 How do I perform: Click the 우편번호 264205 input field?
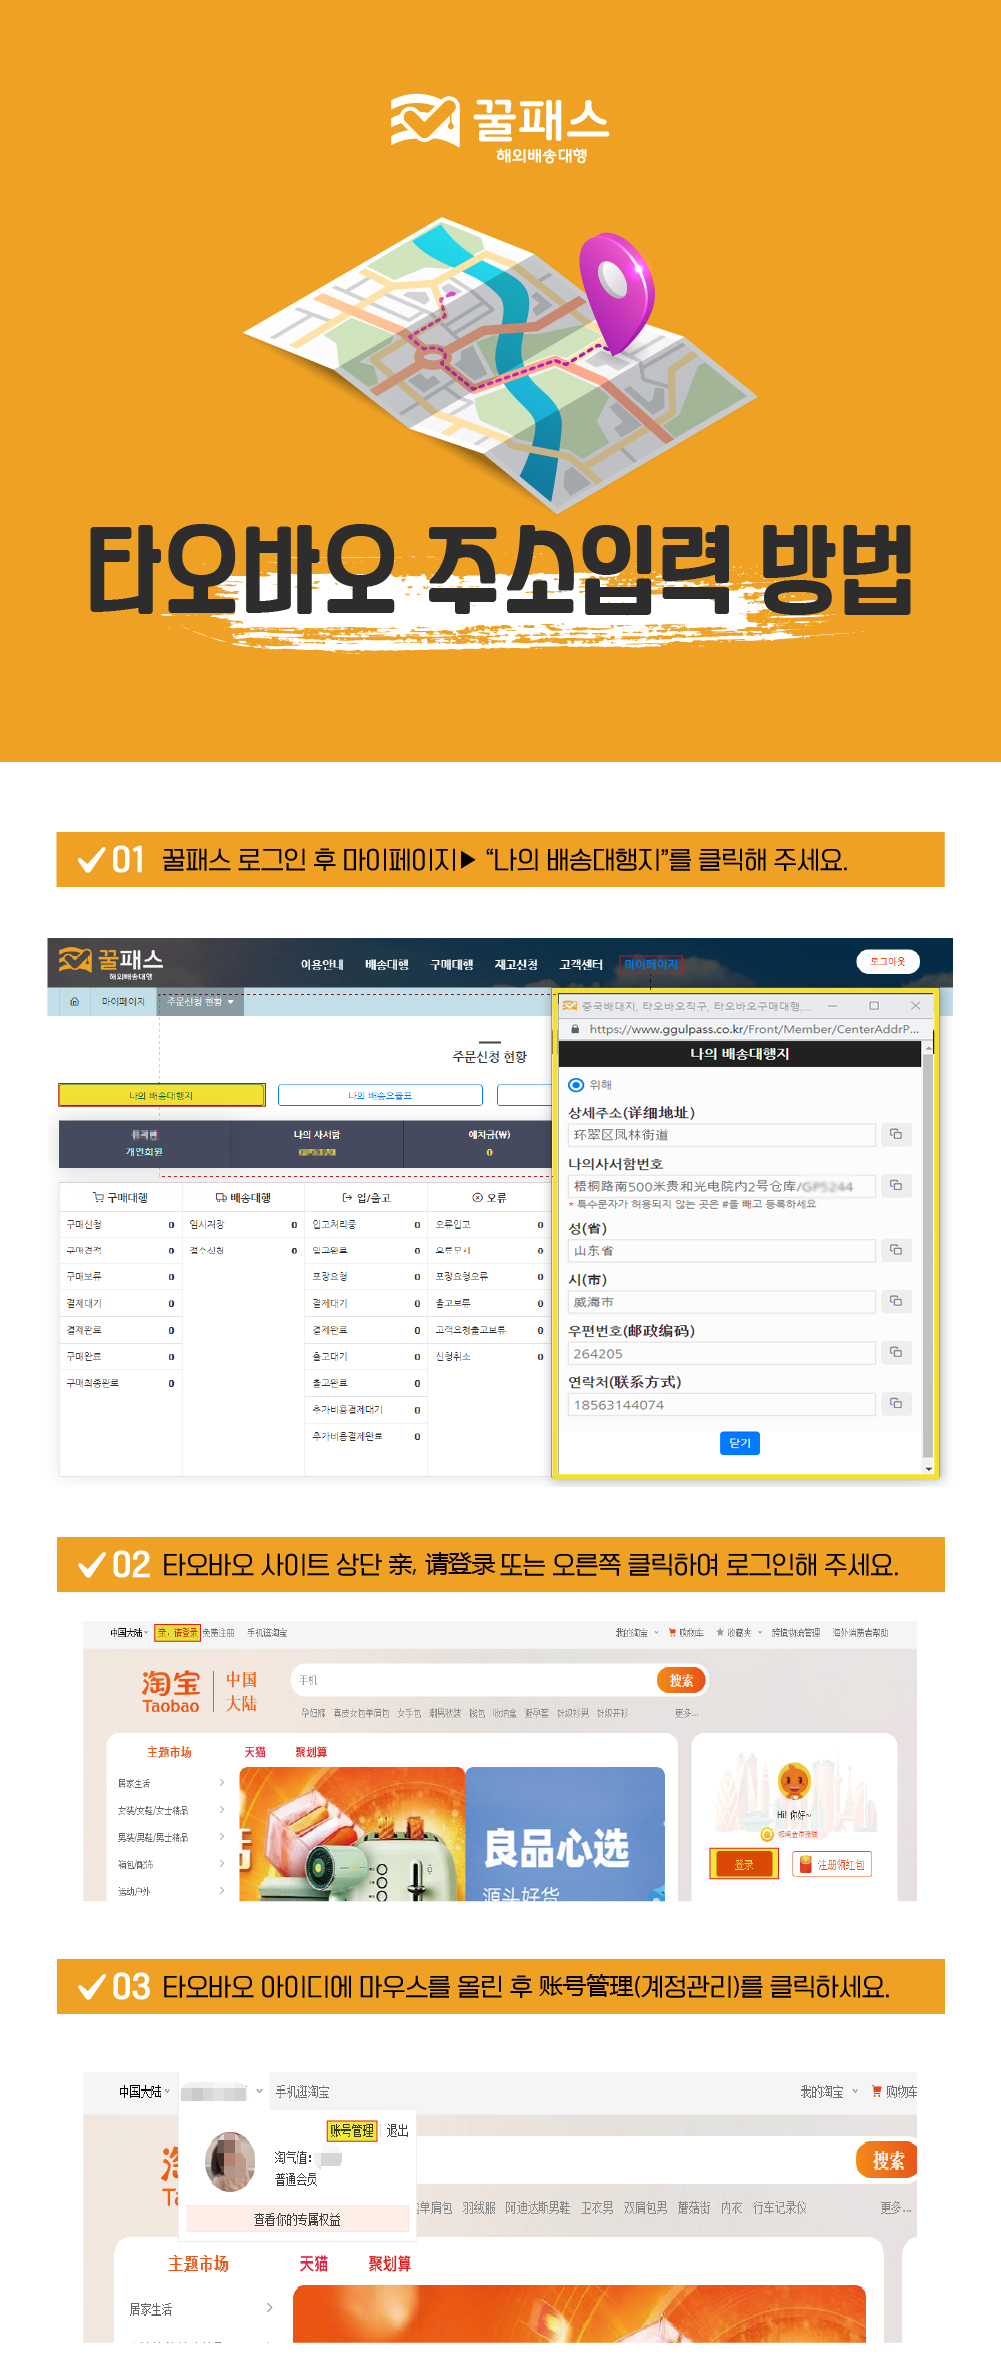722,1353
